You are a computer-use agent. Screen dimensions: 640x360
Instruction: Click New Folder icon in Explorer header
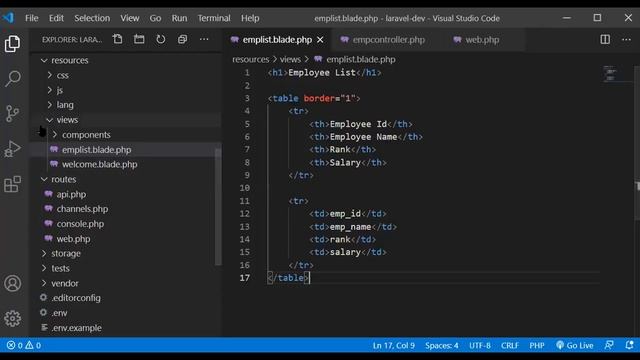[x=139, y=39]
